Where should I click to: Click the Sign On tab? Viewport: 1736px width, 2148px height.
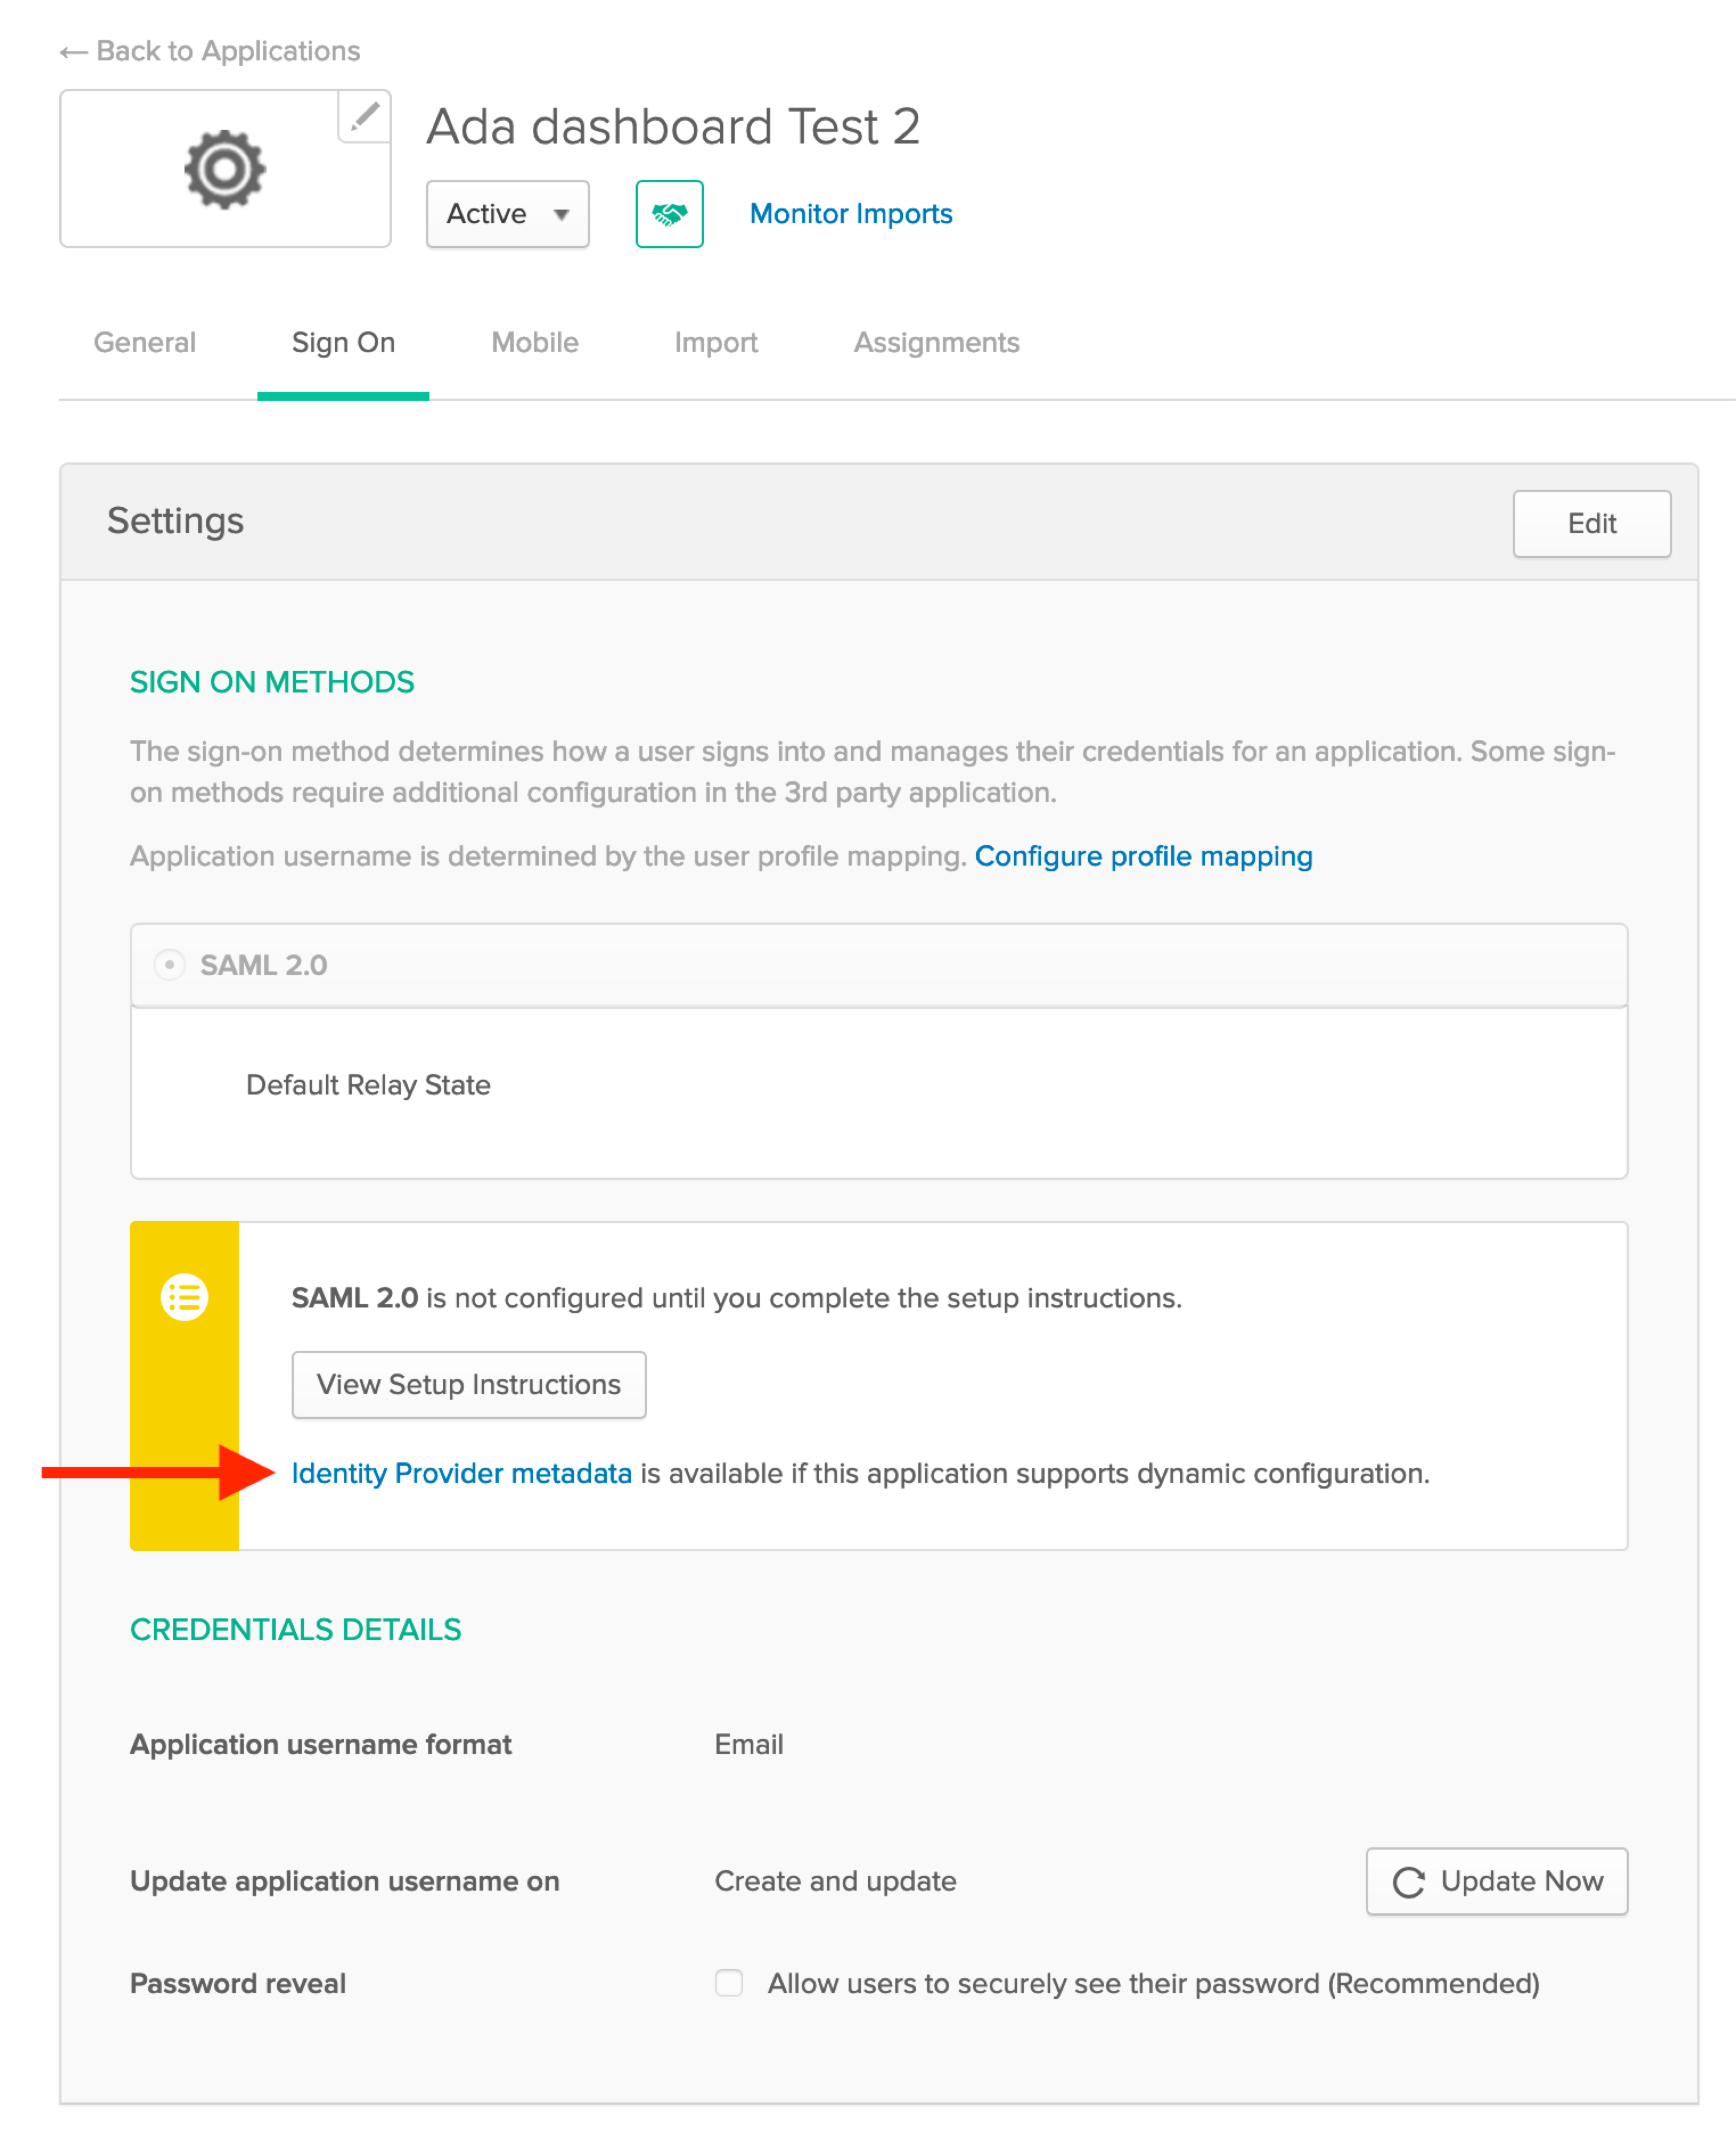click(343, 343)
